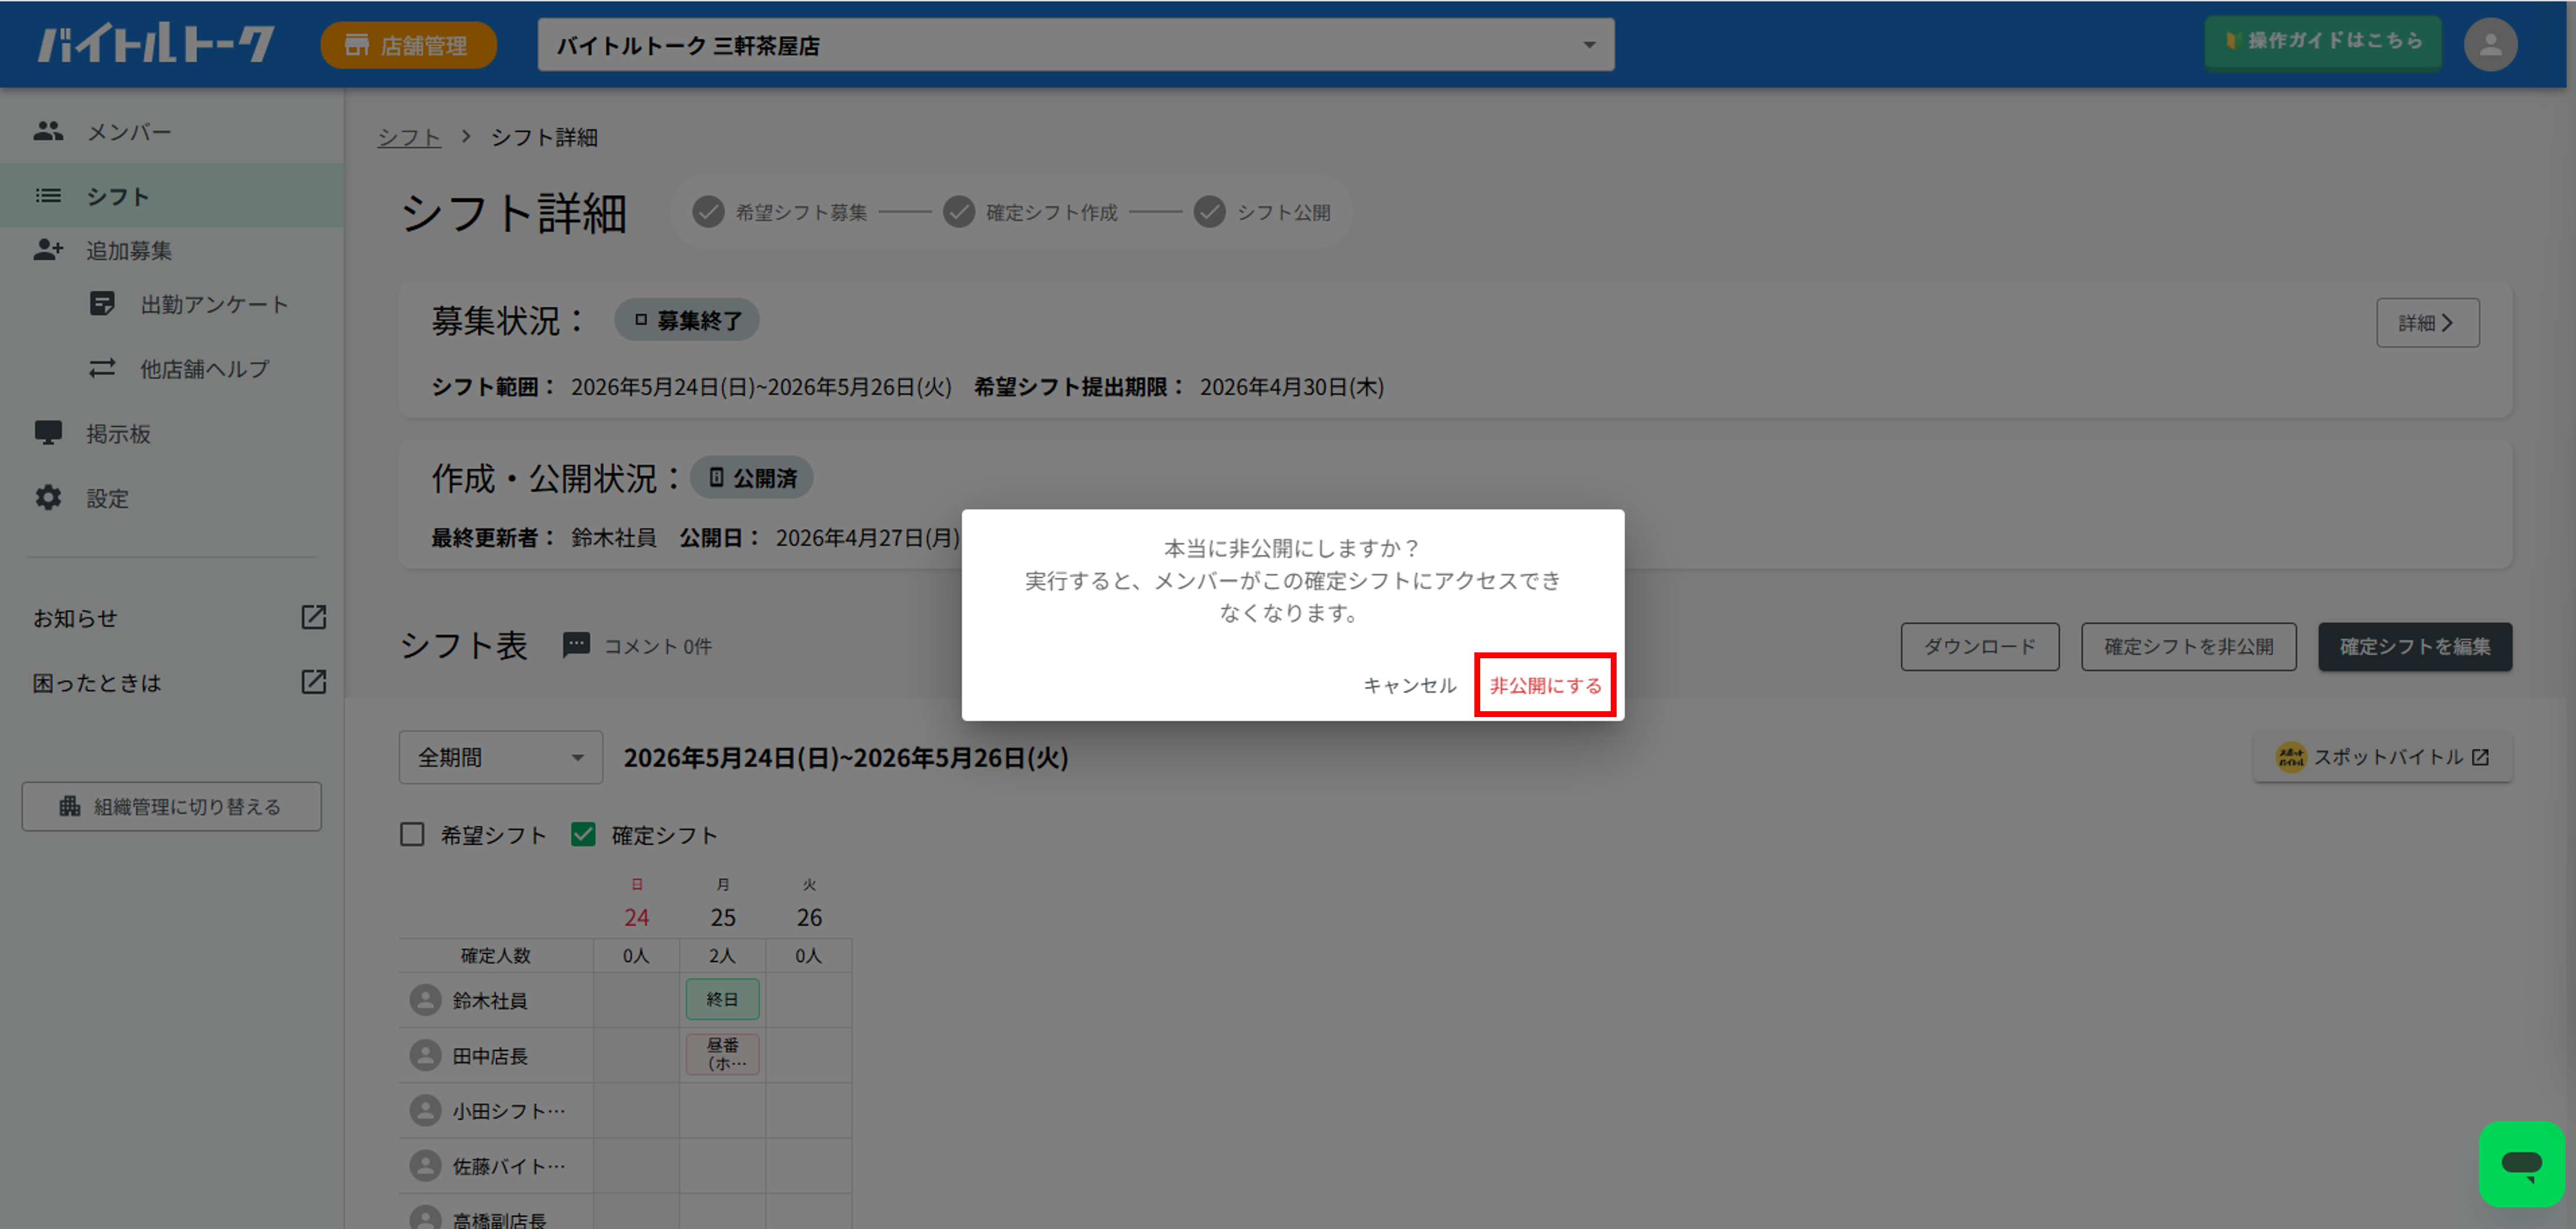
Task: Uncheck the 確定シフト checkbox
Action: pos(583,834)
